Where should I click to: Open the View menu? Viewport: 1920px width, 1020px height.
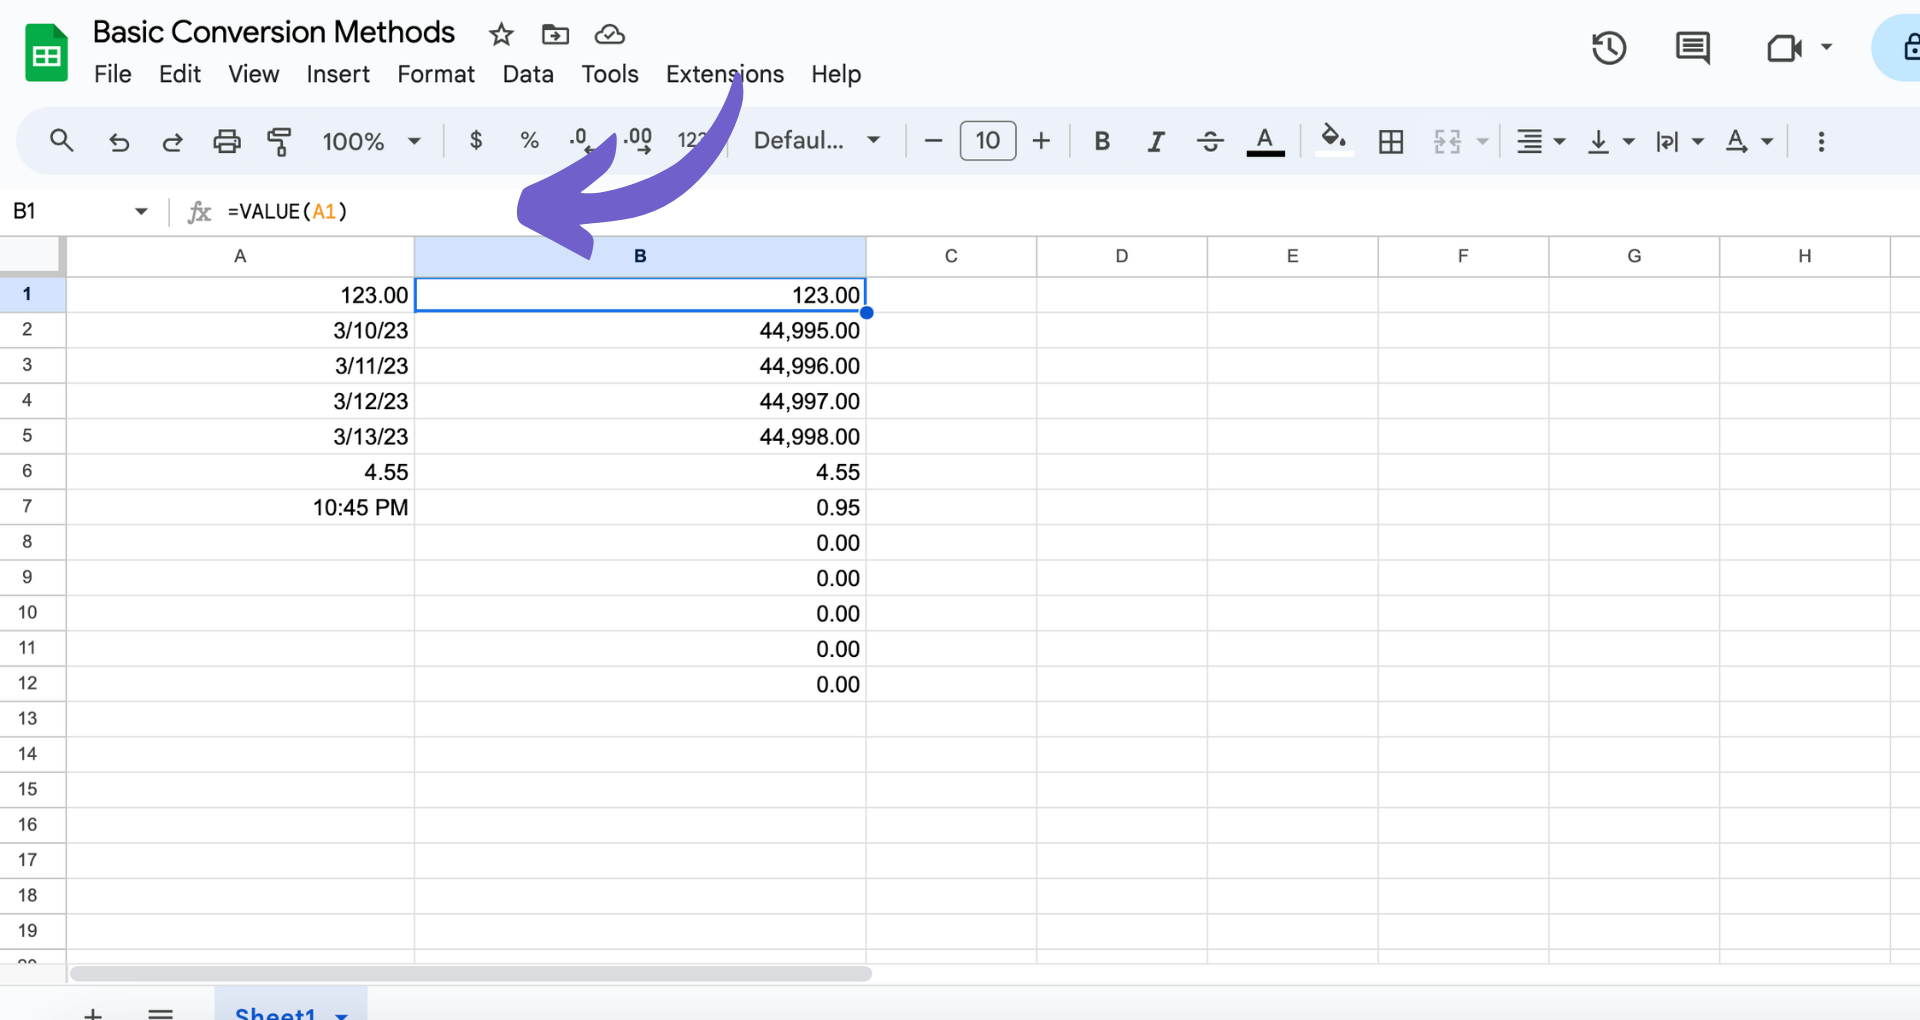(254, 74)
